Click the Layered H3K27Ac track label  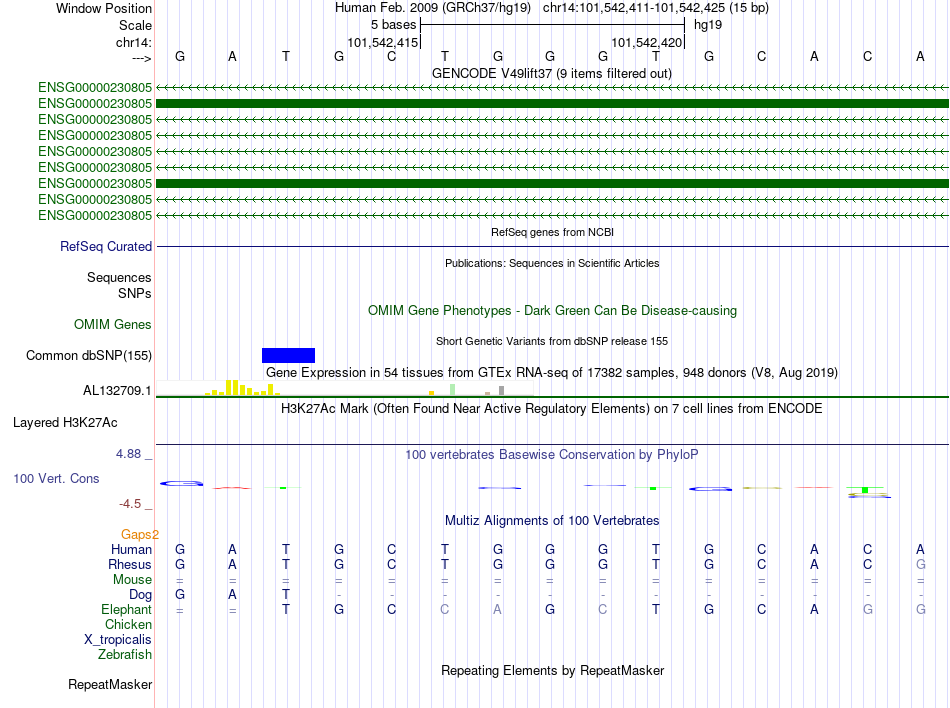tap(65, 423)
